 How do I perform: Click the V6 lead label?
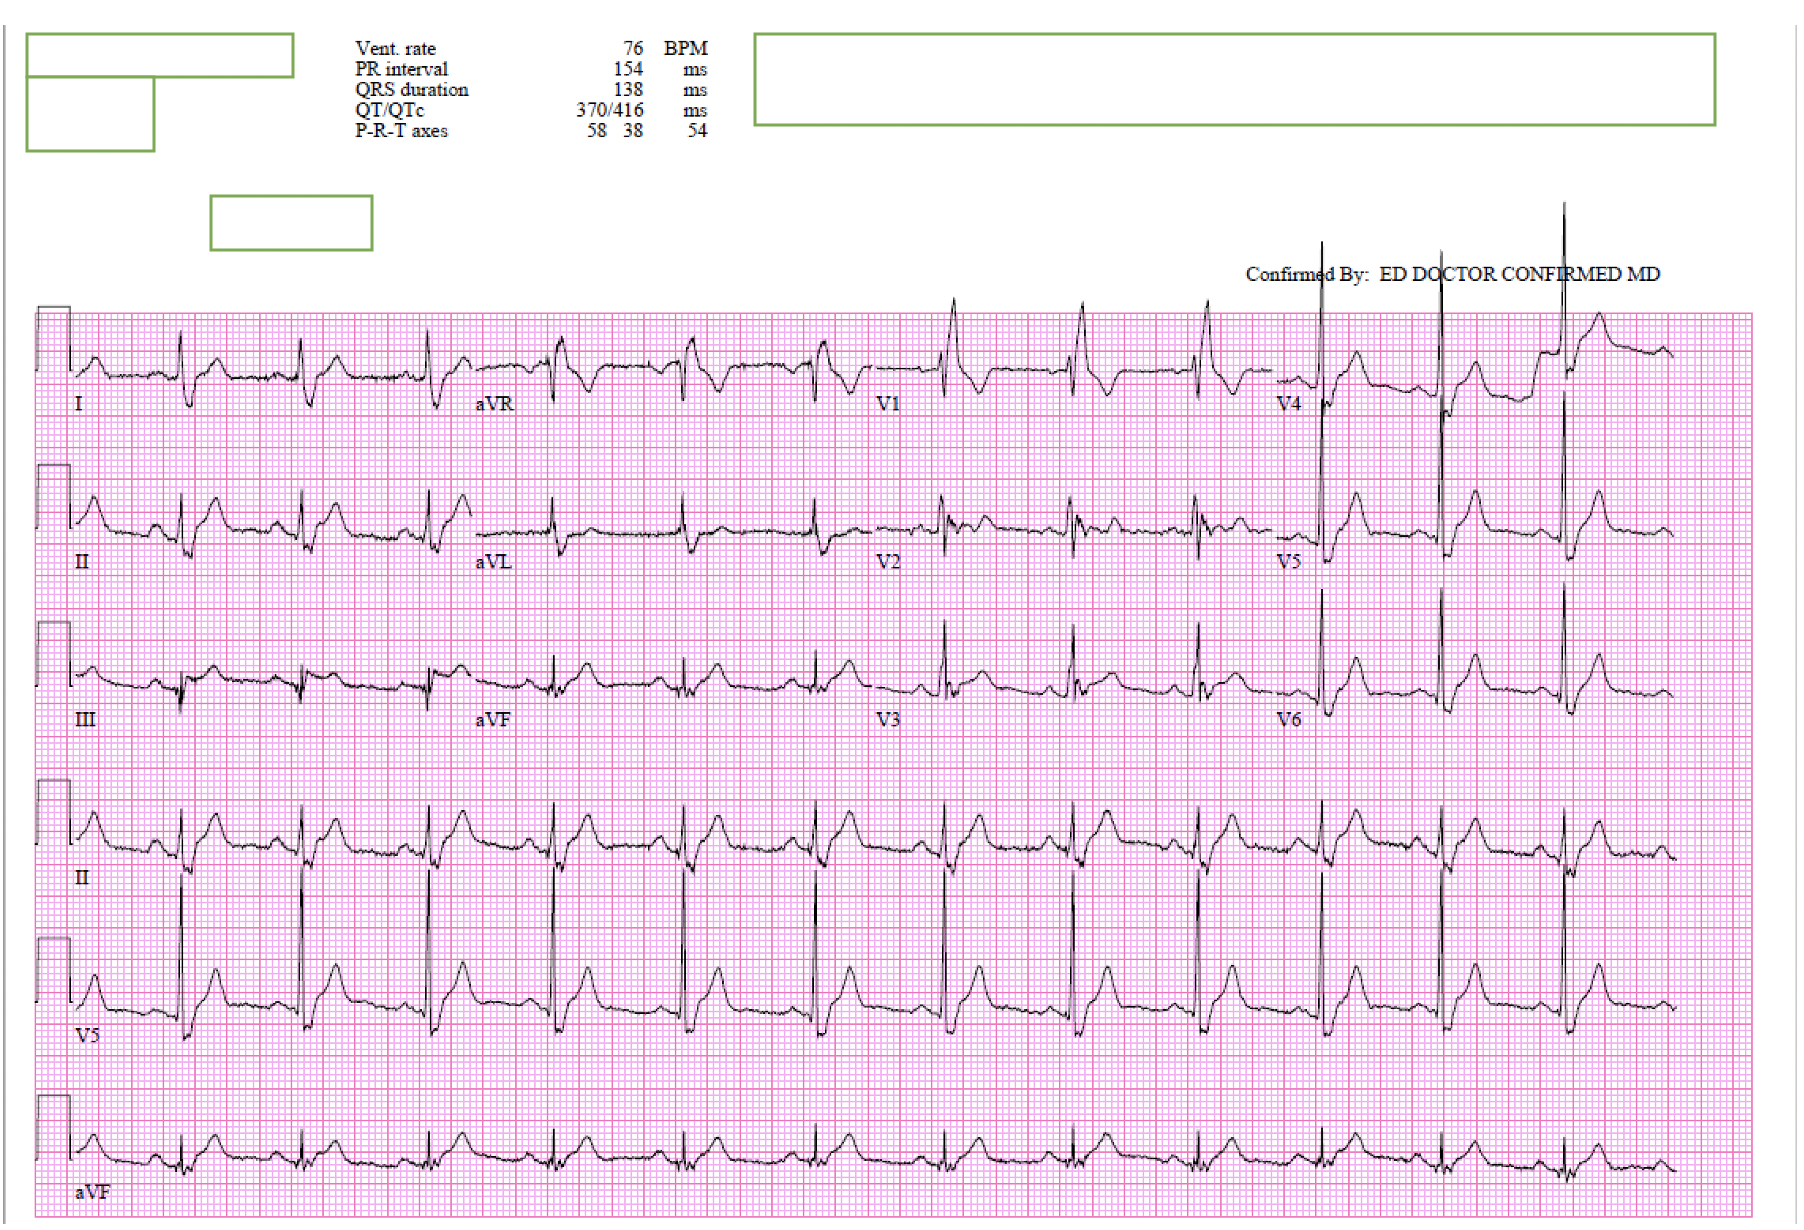point(1289,720)
